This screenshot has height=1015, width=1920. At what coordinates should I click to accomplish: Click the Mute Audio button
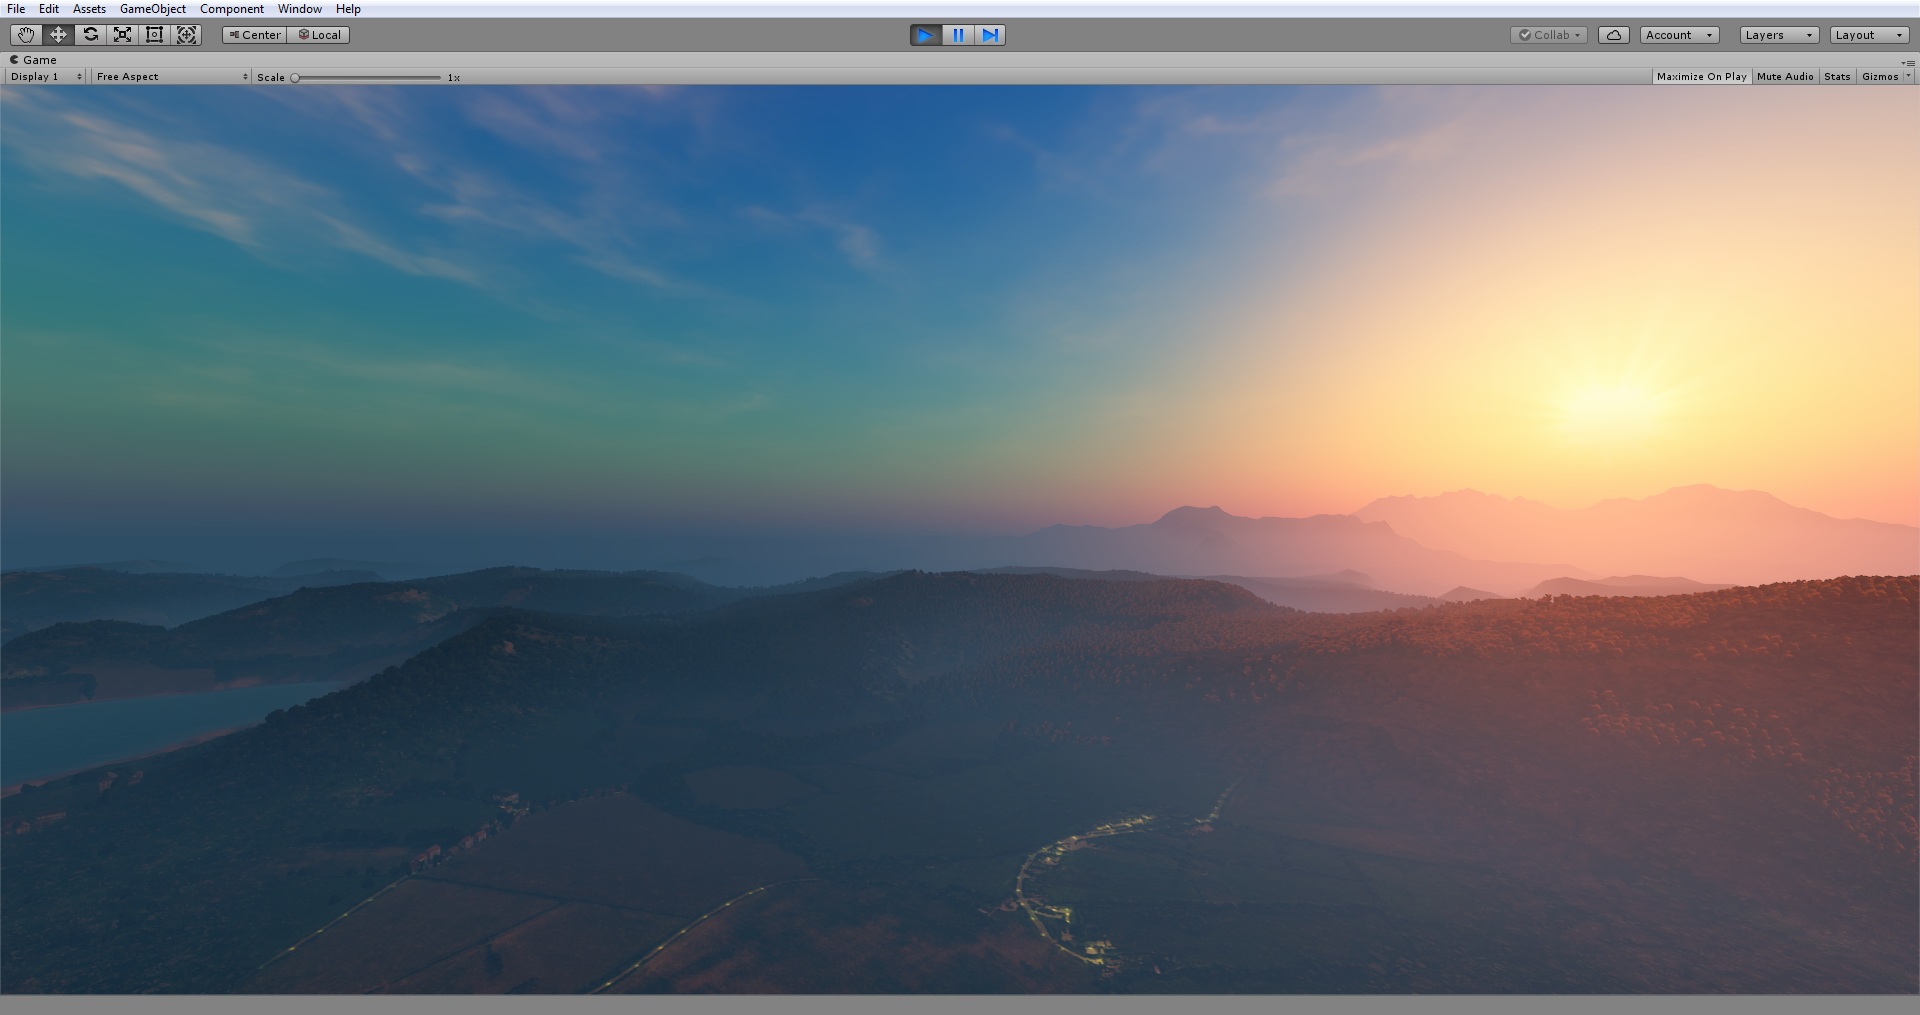[1785, 76]
